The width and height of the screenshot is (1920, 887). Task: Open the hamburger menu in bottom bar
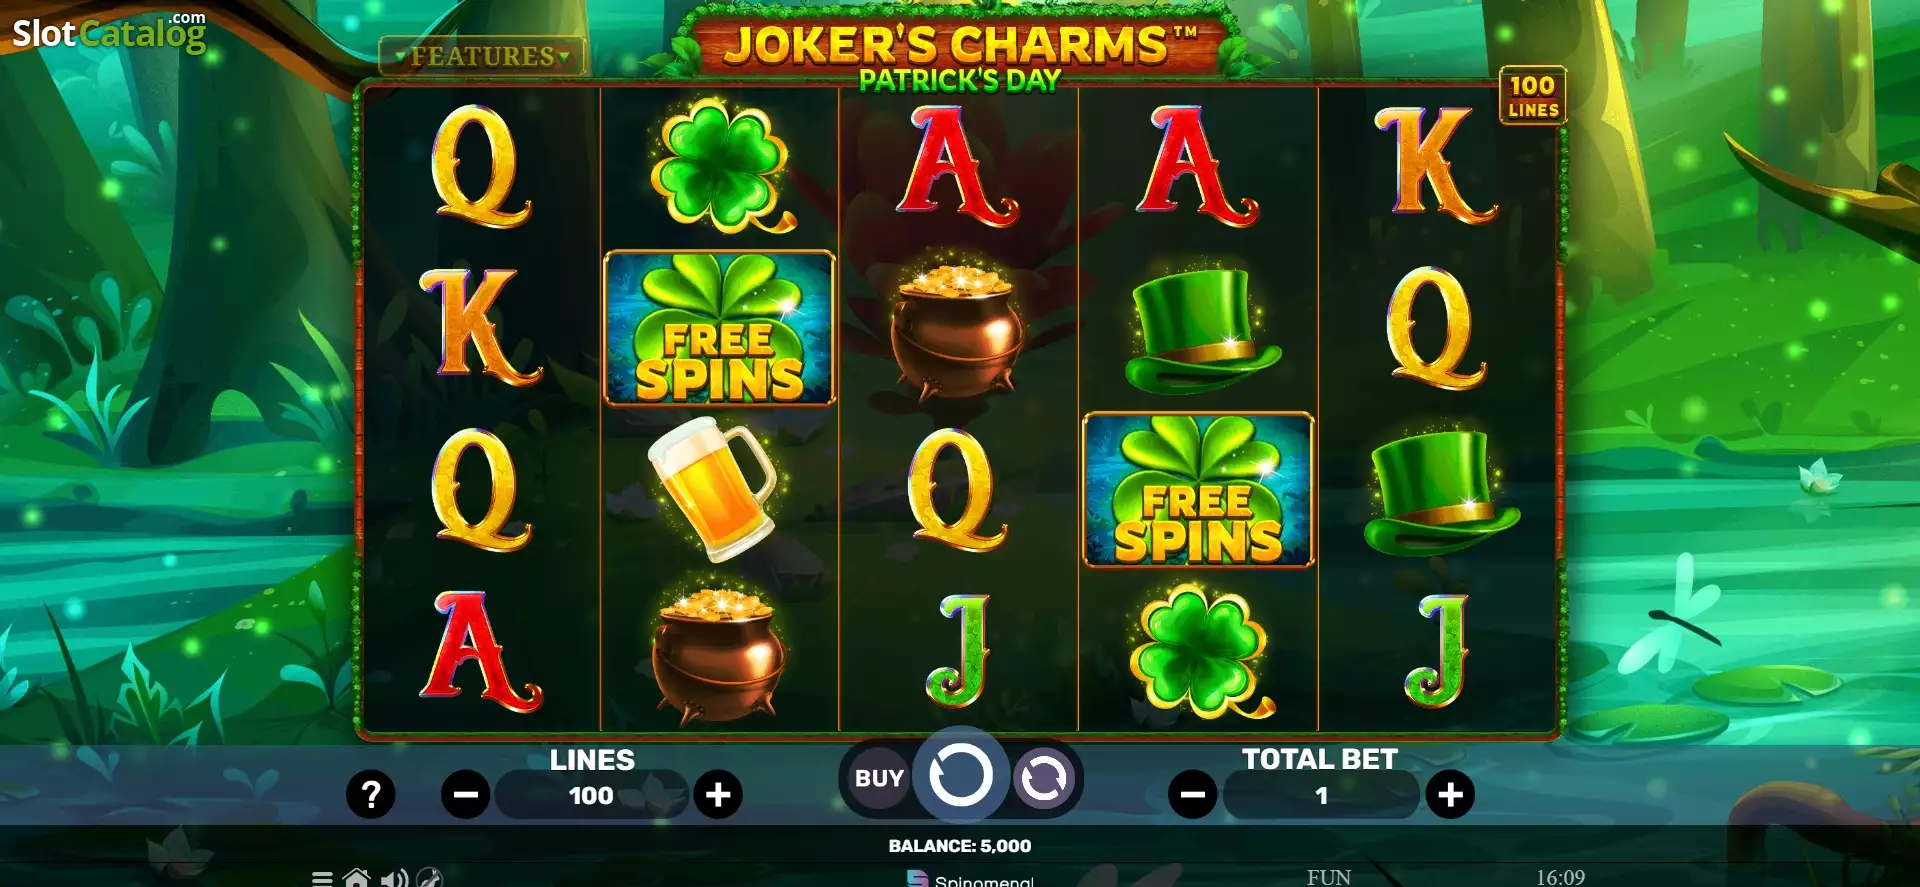click(x=322, y=879)
